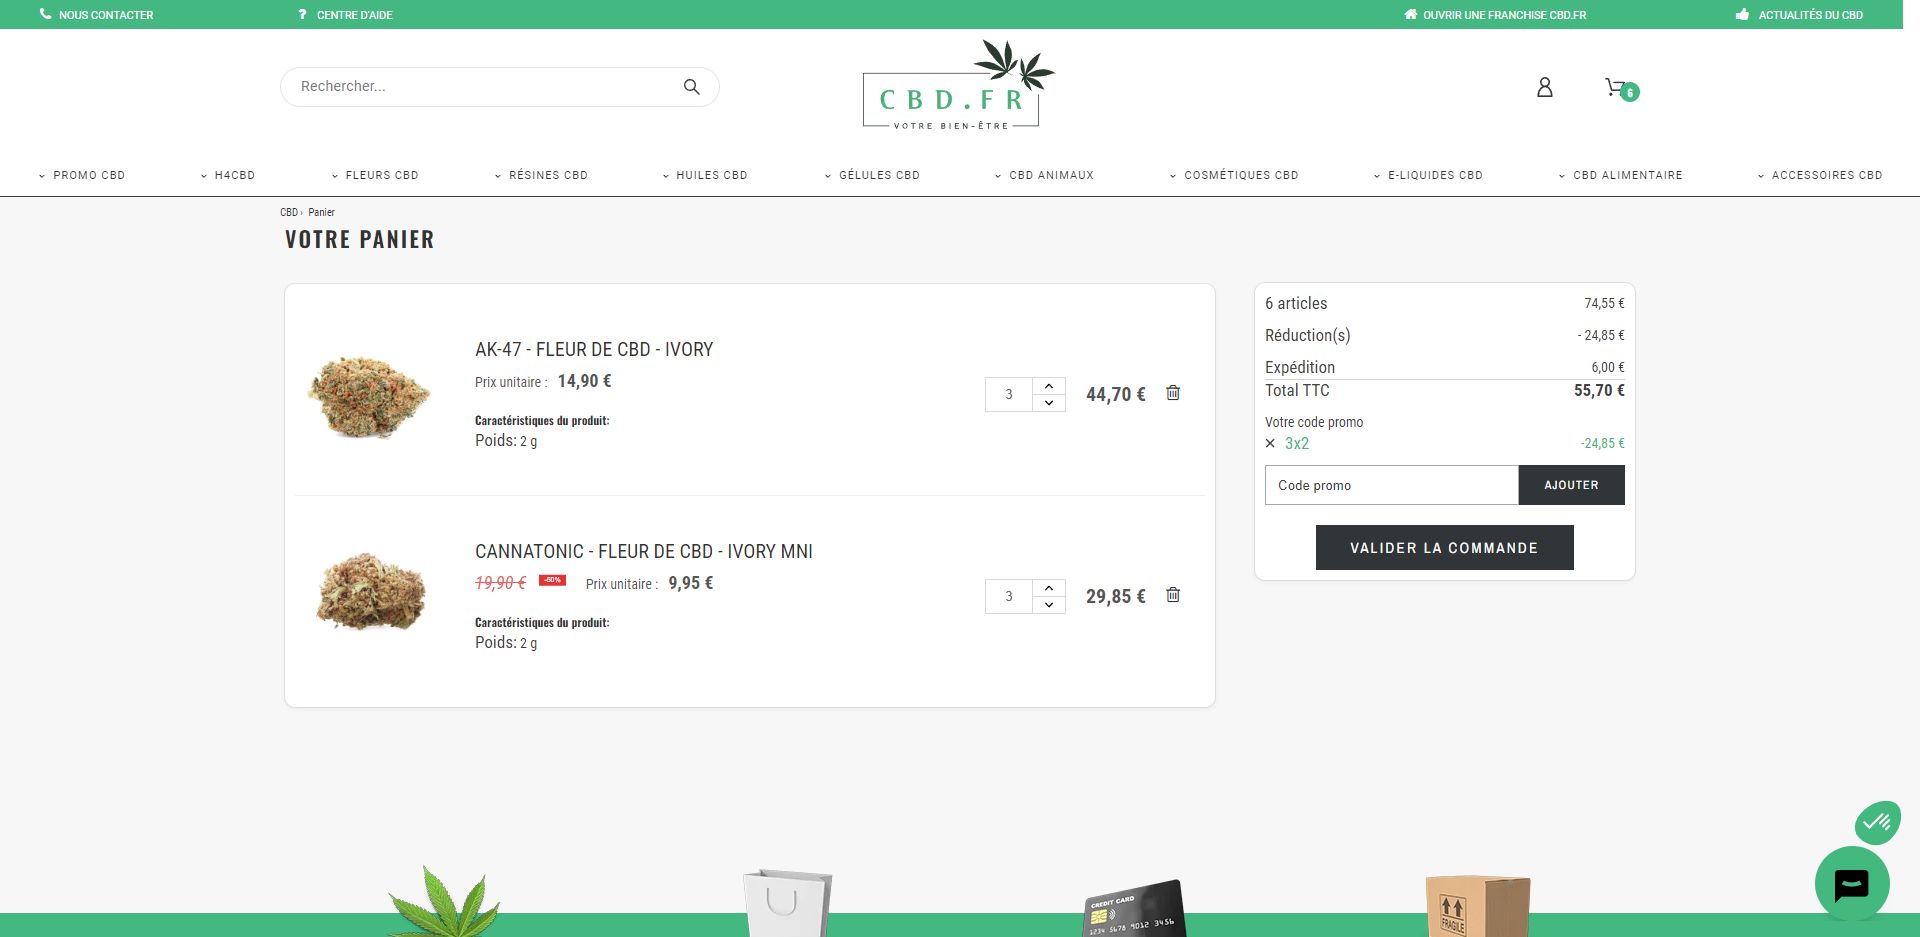Open the user account icon

click(1545, 88)
